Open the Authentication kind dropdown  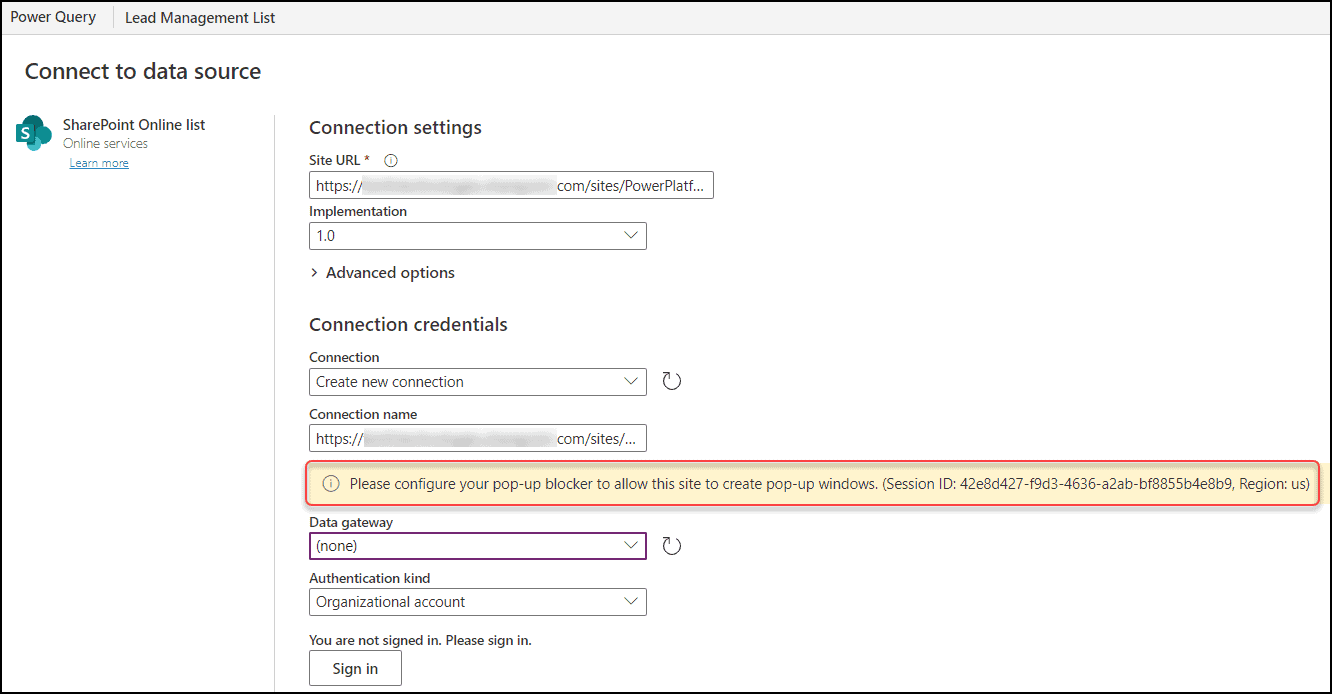(x=478, y=602)
